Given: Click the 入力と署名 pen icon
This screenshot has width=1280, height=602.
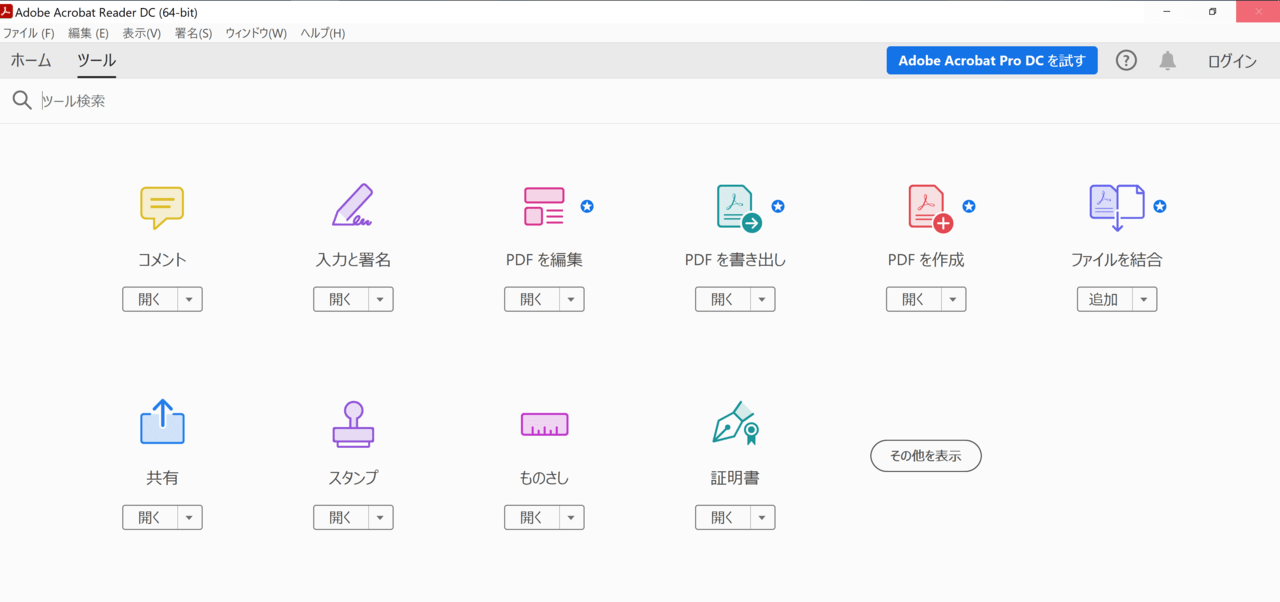Looking at the screenshot, I should 353,205.
